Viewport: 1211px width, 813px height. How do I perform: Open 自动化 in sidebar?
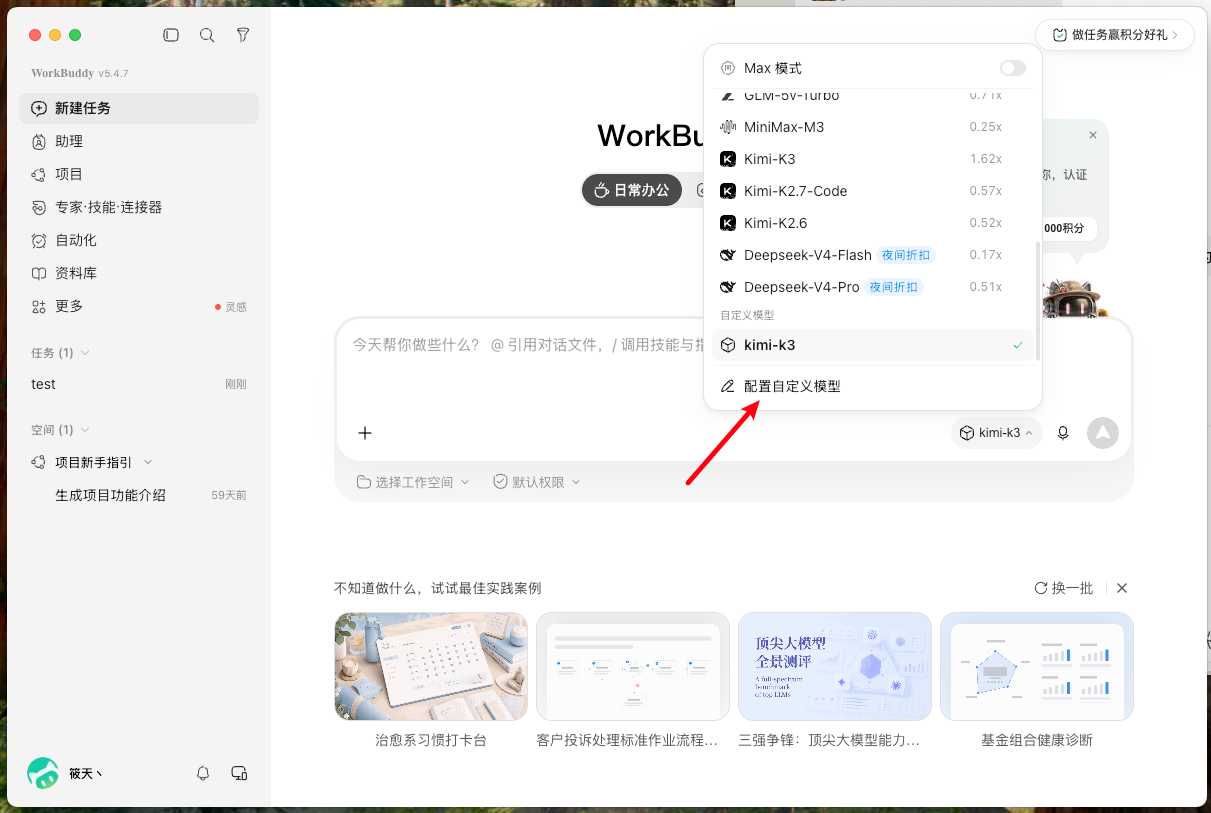click(x=139, y=240)
